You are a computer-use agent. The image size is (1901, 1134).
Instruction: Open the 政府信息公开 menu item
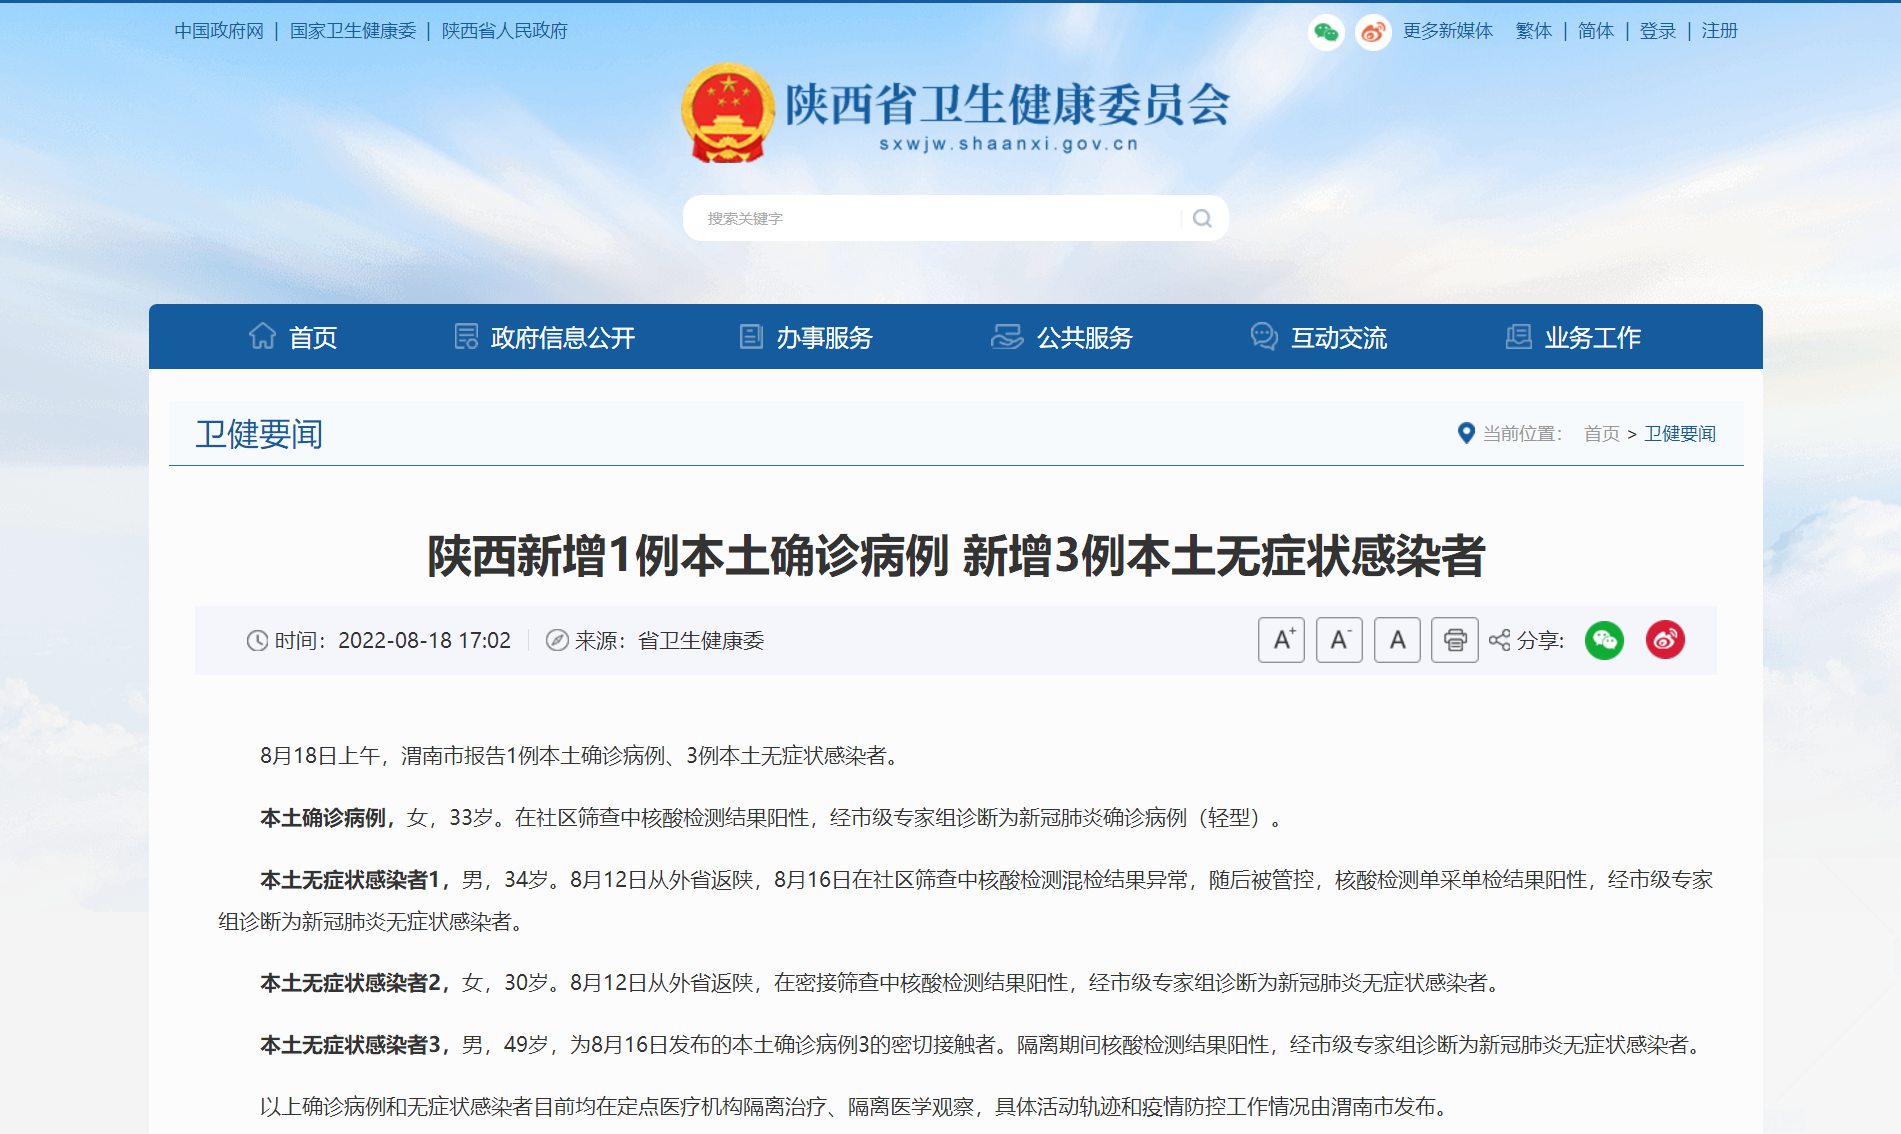point(545,338)
